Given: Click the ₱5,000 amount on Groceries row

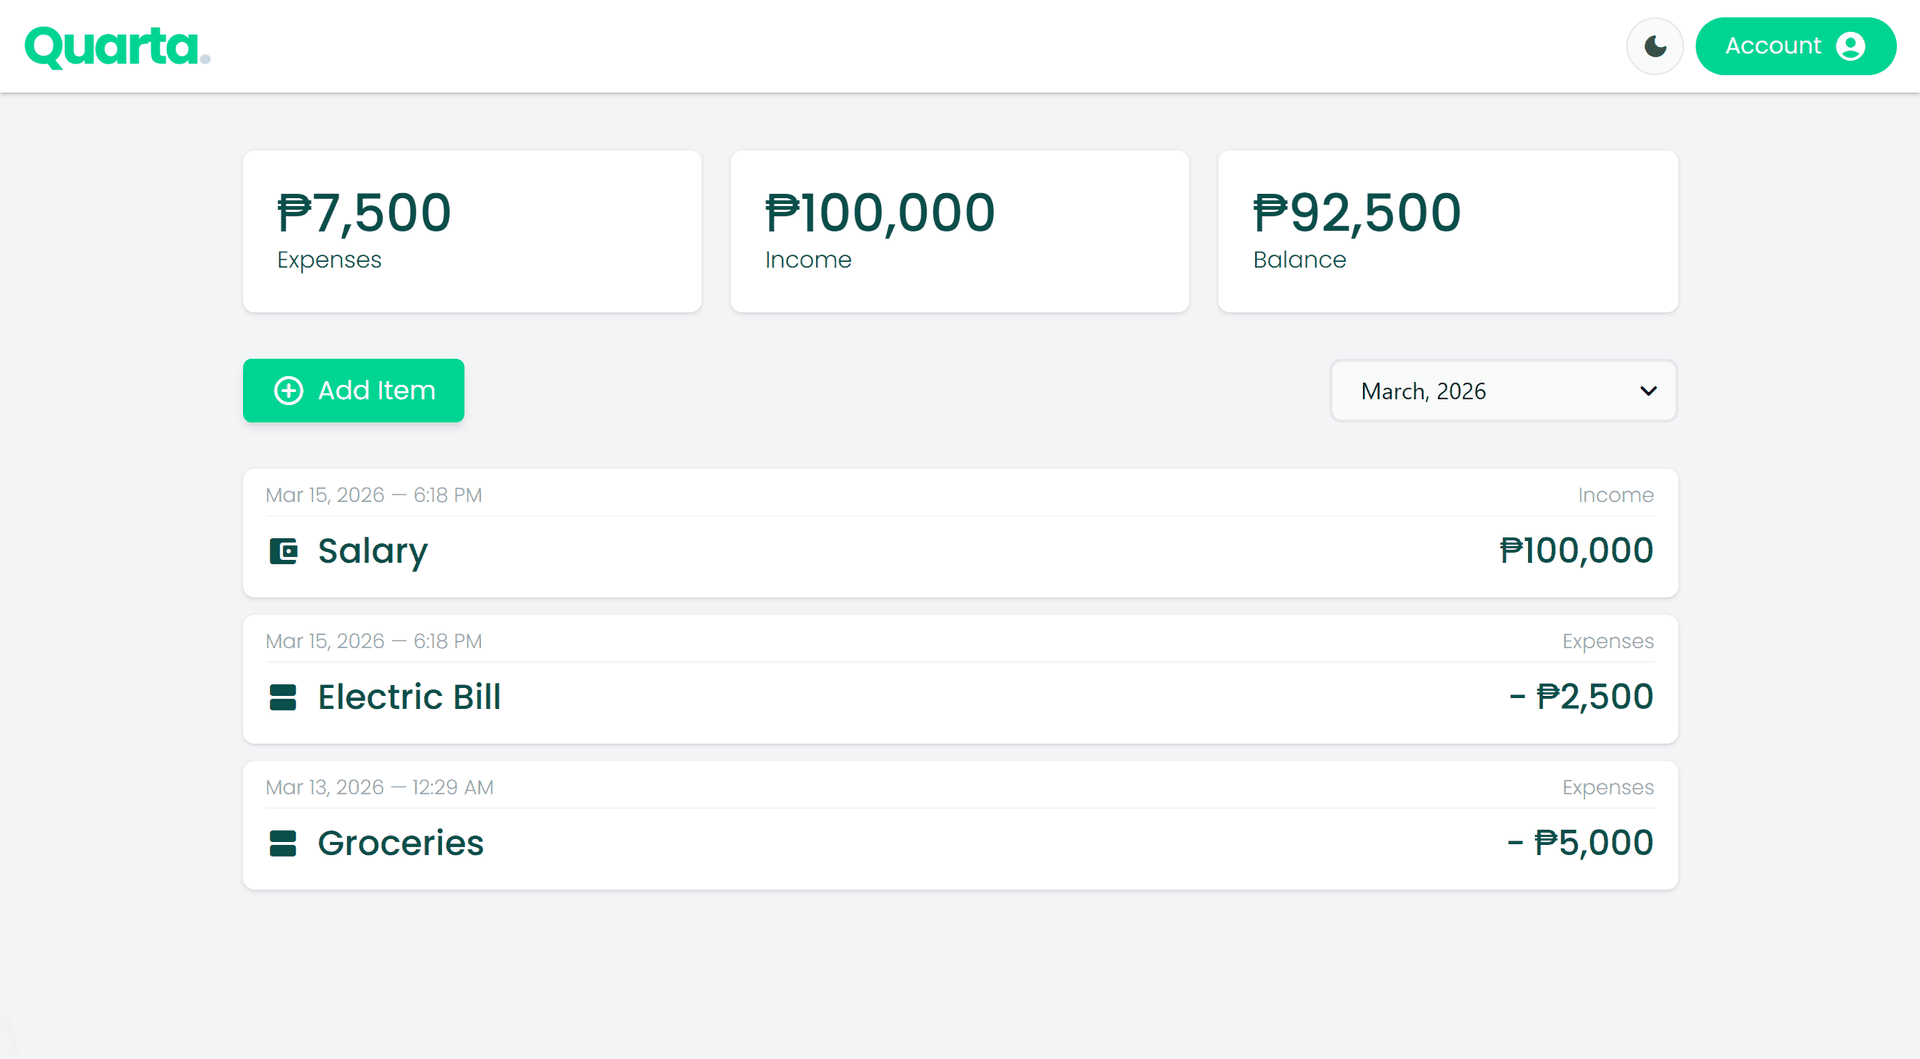Looking at the screenshot, I should [x=1593, y=843].
